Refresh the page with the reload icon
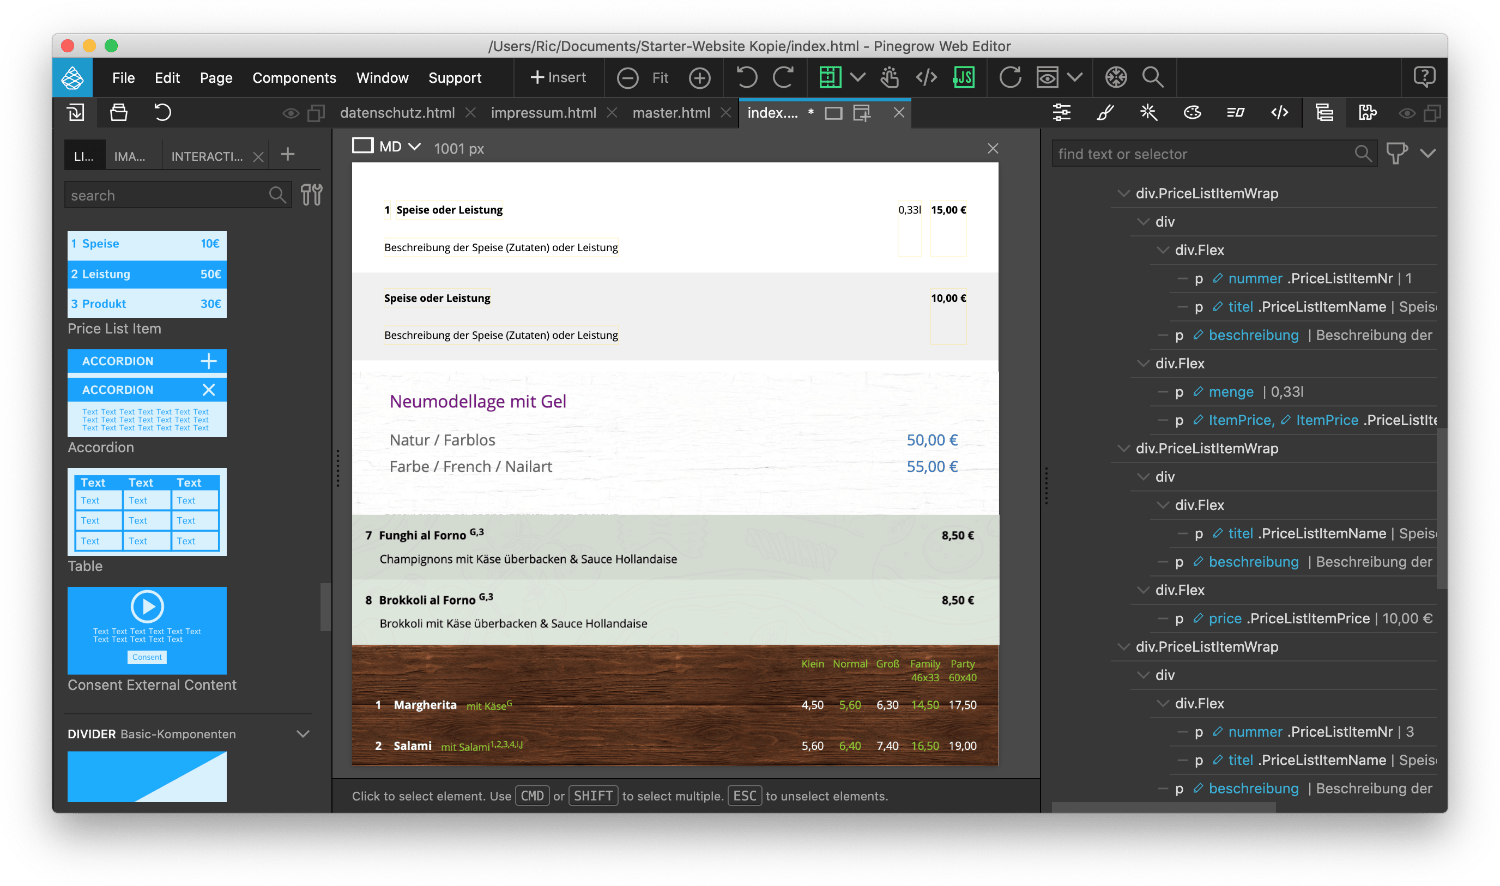This screenshot has height=886, width=1500. click(x=1010, y=77)
